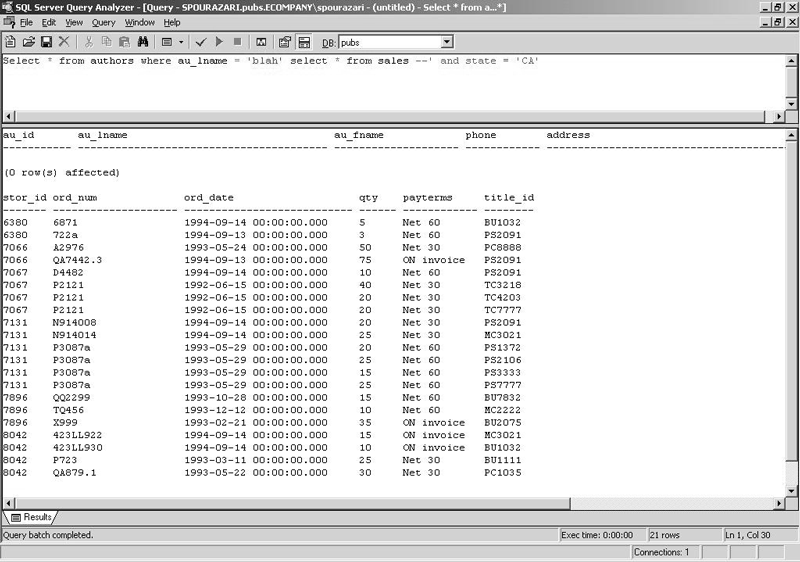800x562 pixels.
Task: Click inside the SQL query editor text
Action: point(270,61)
